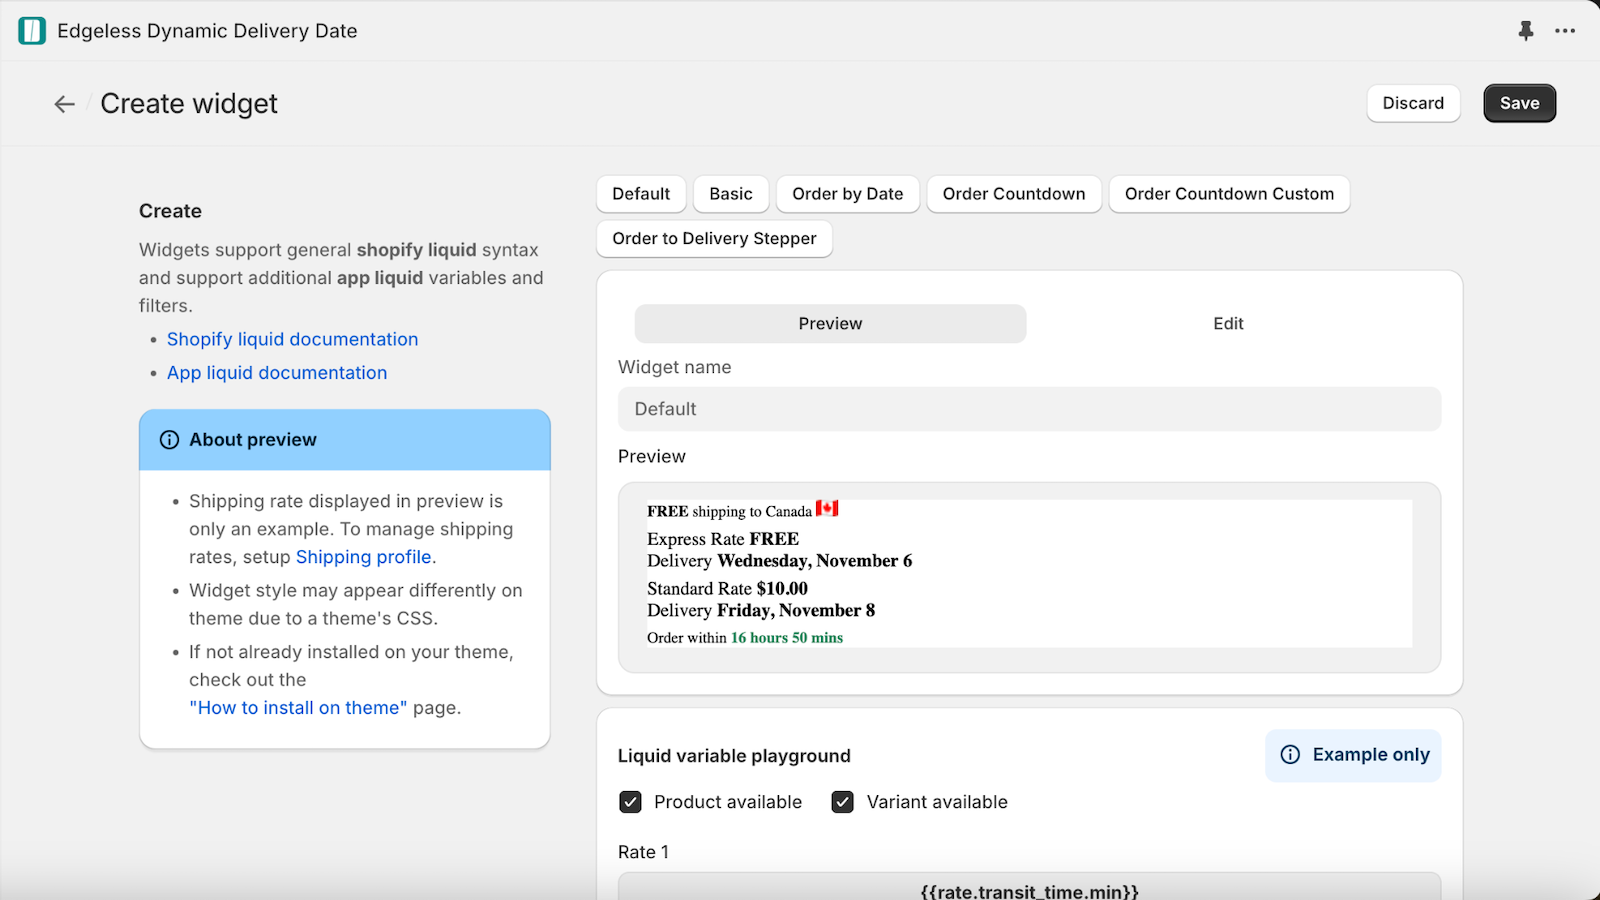1600x900 pixels.
Task: Click the "Create widget" page title
Action: click(189, 104)
